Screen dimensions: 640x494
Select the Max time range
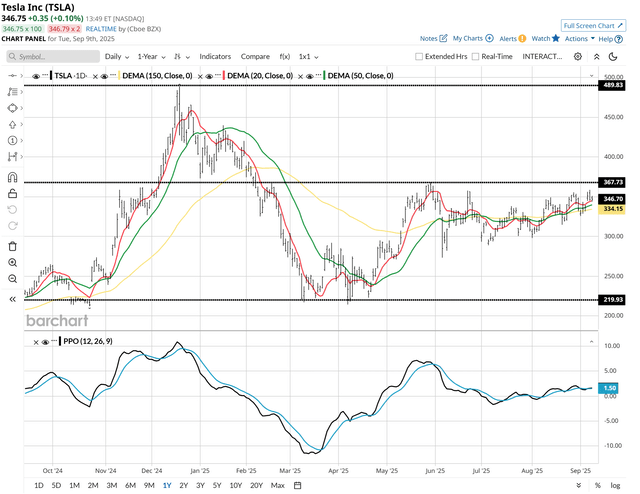(x=278, y=485)
